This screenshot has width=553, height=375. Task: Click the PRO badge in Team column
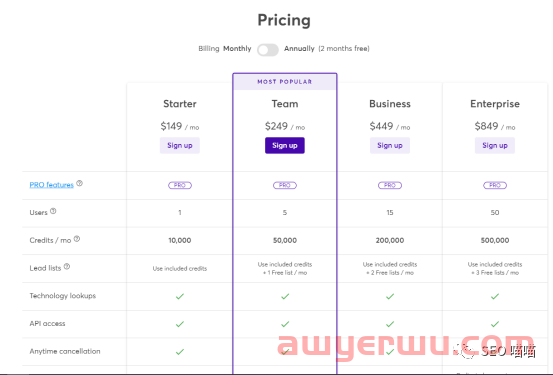point(285,185)
